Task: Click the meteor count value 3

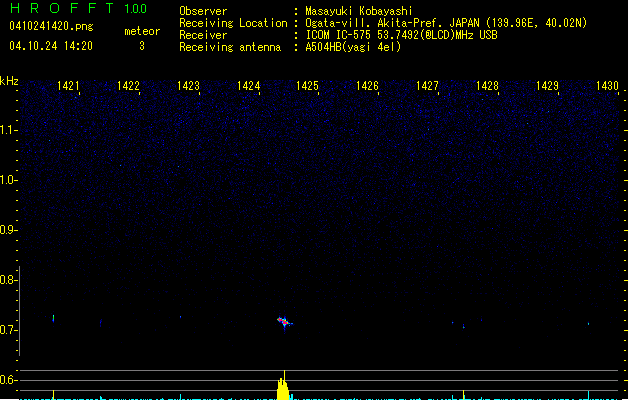Action: (x=142, y=46)
